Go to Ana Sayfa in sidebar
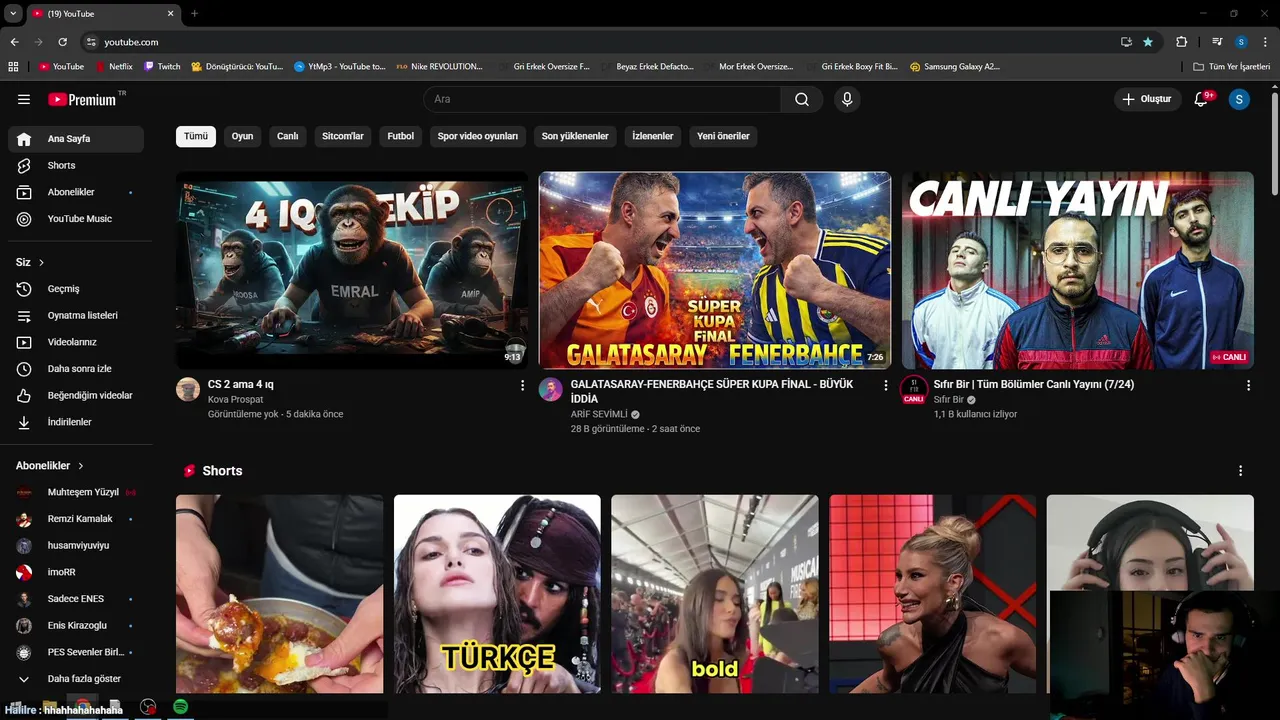 [76, 139]
